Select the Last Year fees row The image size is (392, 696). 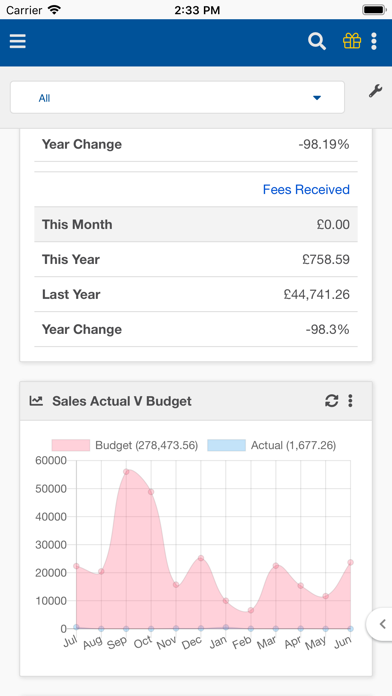click(x=196, y=294)
